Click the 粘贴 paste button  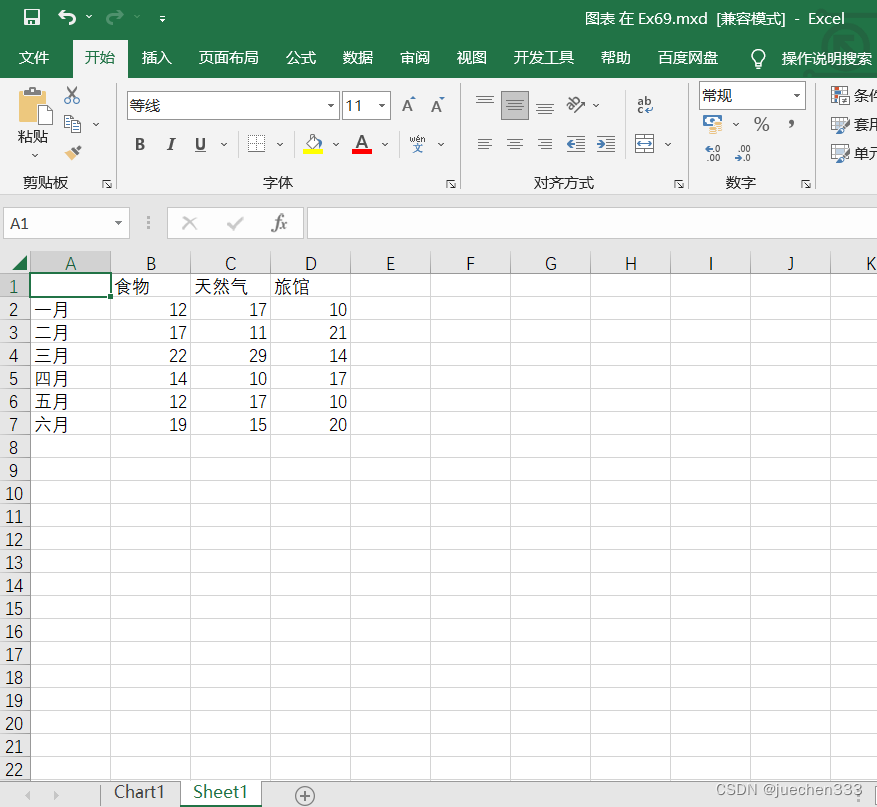[33, 120]
